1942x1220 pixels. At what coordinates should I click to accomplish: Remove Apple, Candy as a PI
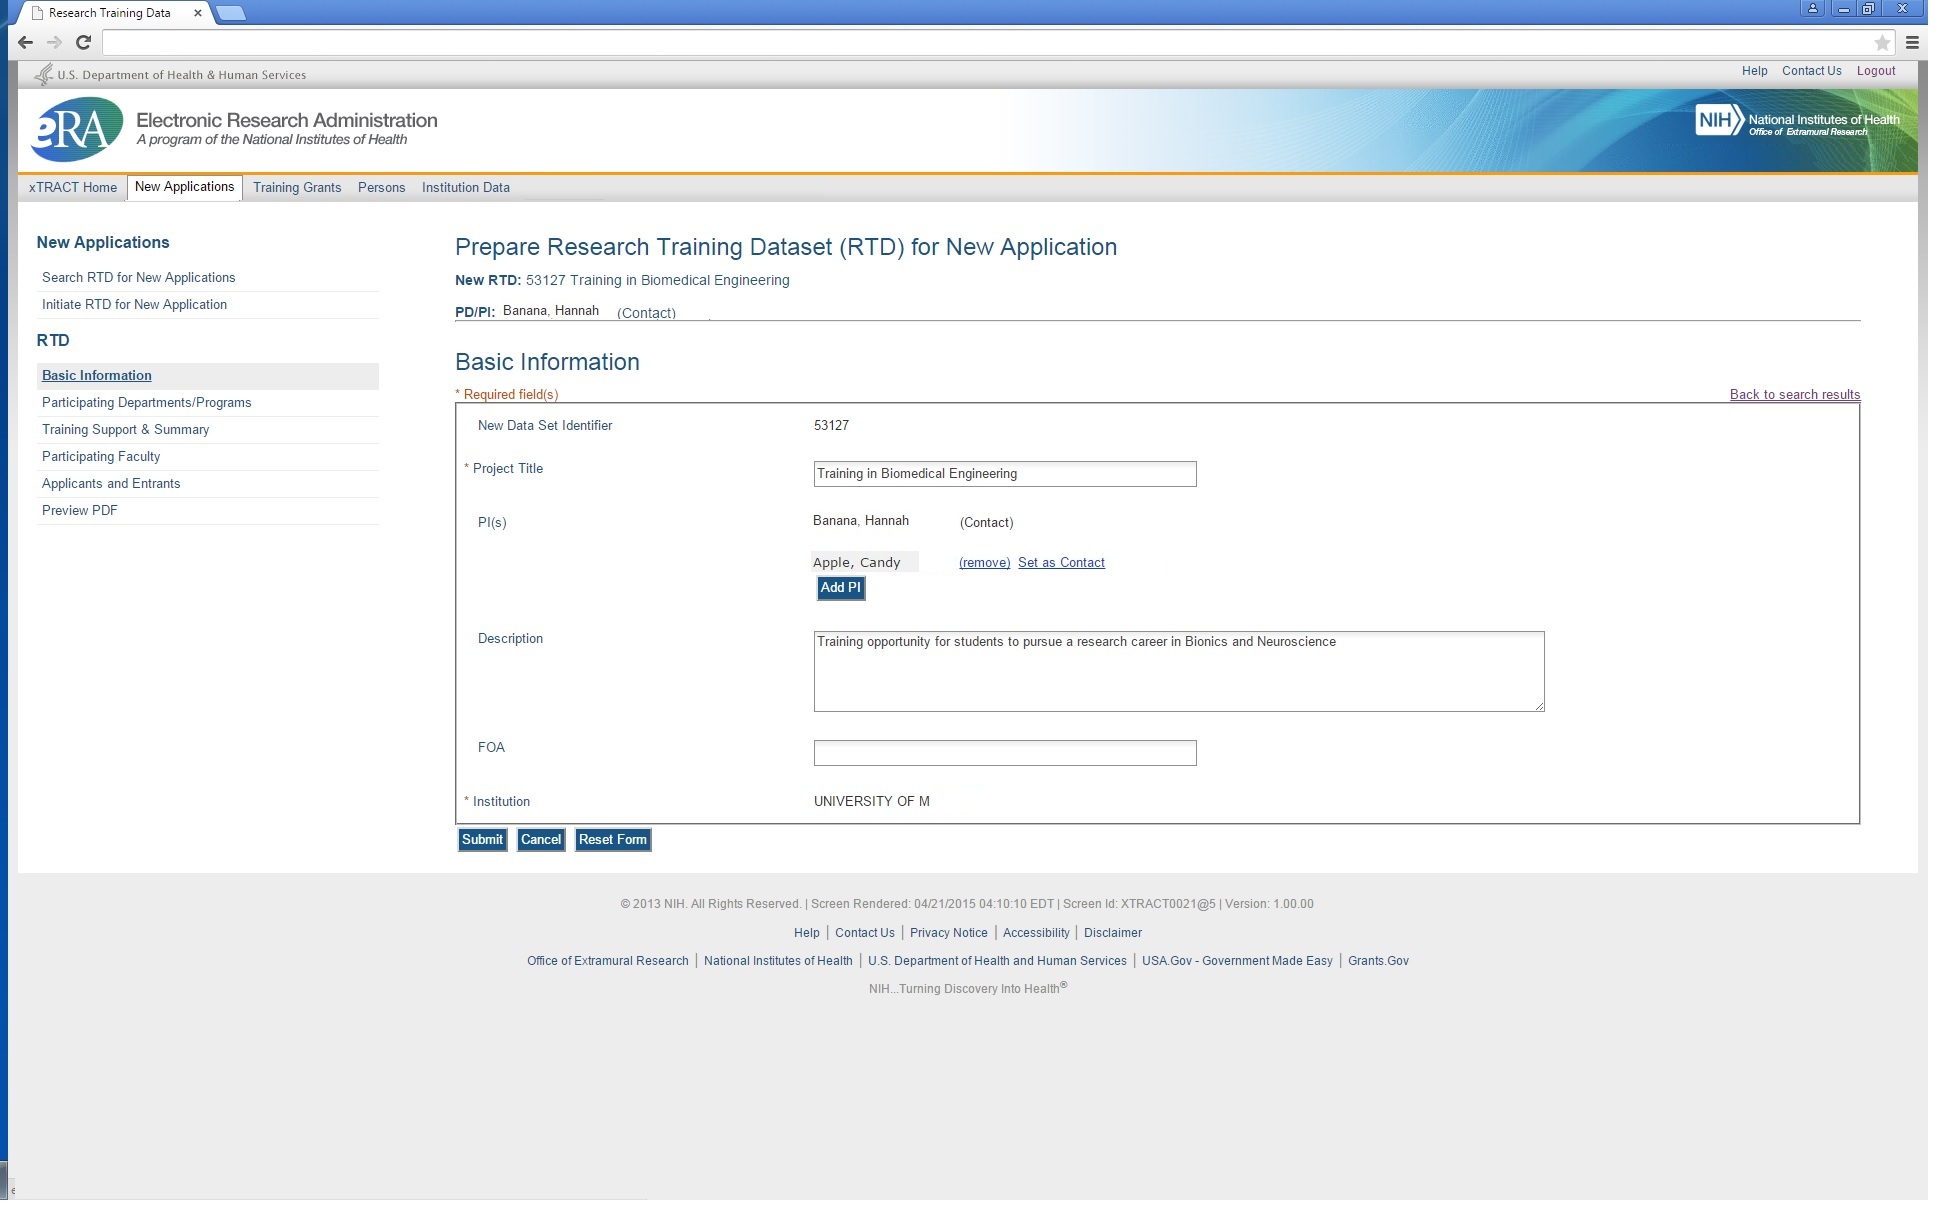point(984,563)
